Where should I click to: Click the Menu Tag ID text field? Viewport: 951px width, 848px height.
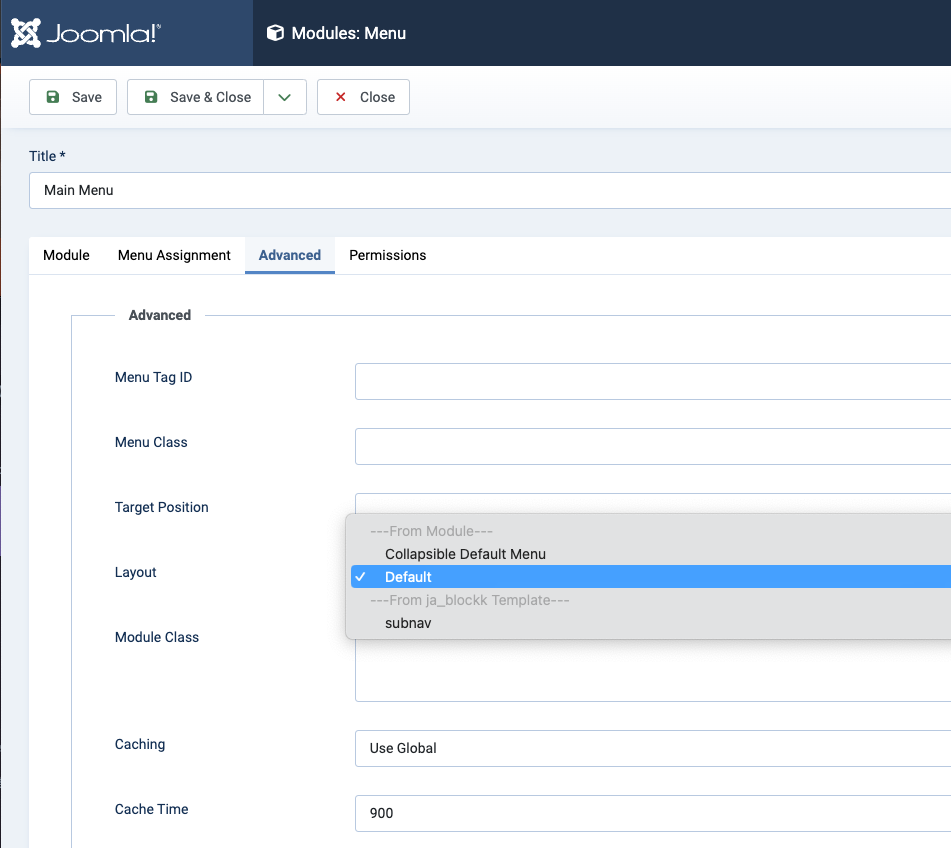coord(652,381)
